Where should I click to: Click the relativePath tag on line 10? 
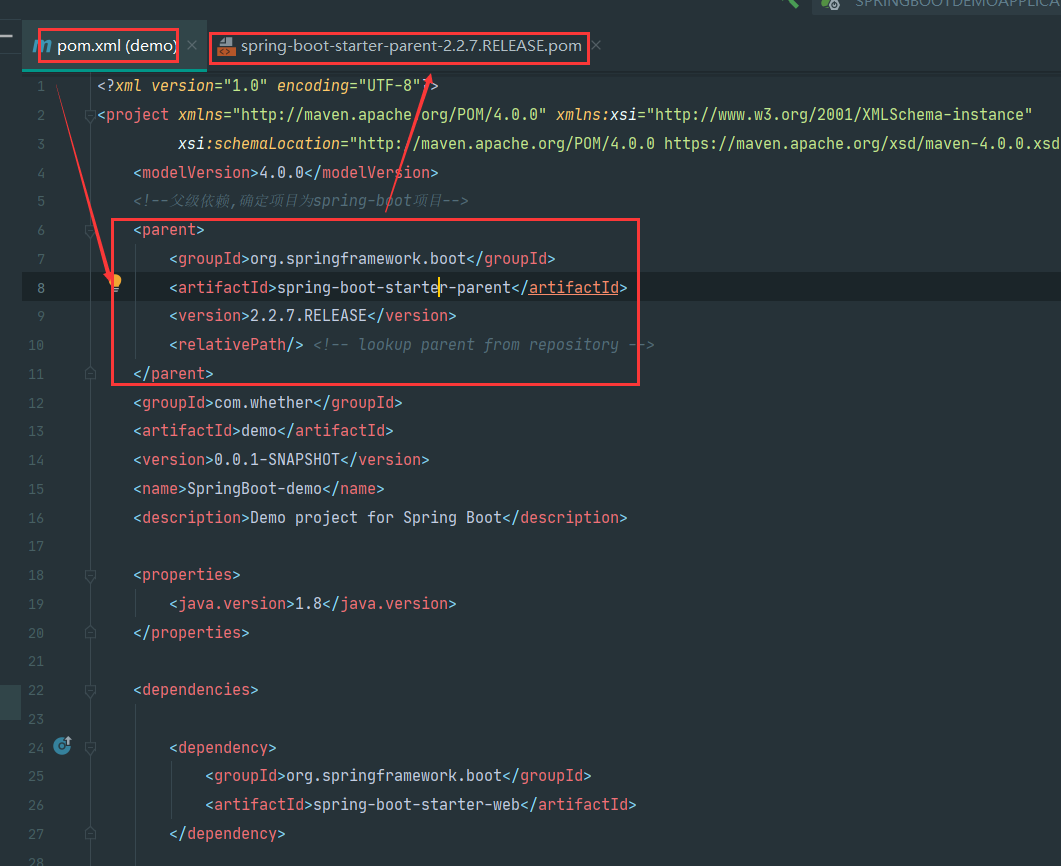(236, 345)
